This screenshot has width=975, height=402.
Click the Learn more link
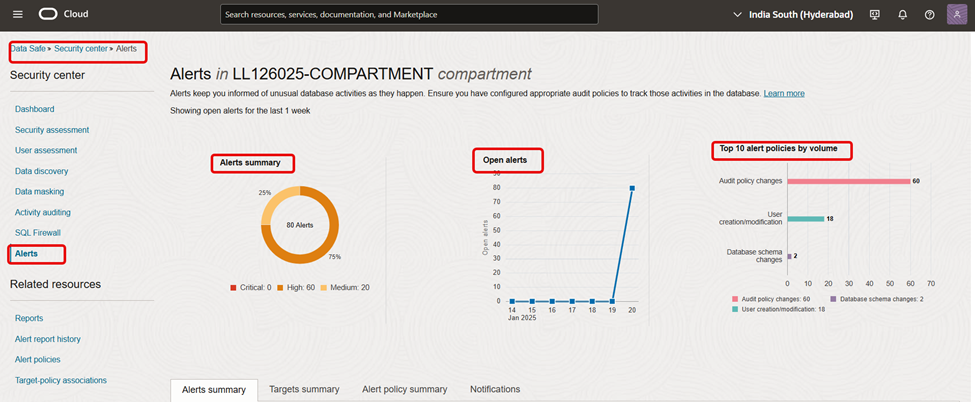point(783,93)
